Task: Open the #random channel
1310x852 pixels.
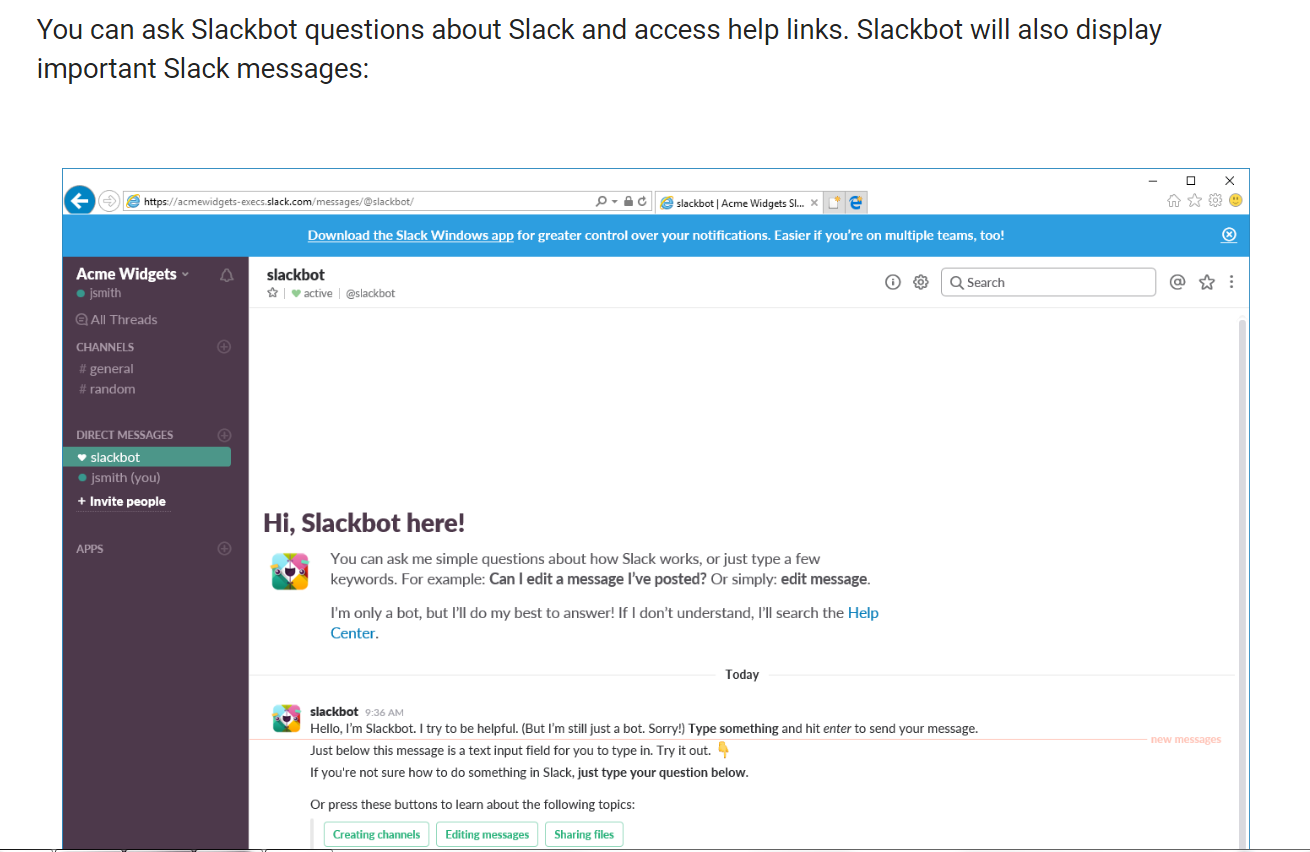Action: 107,389
